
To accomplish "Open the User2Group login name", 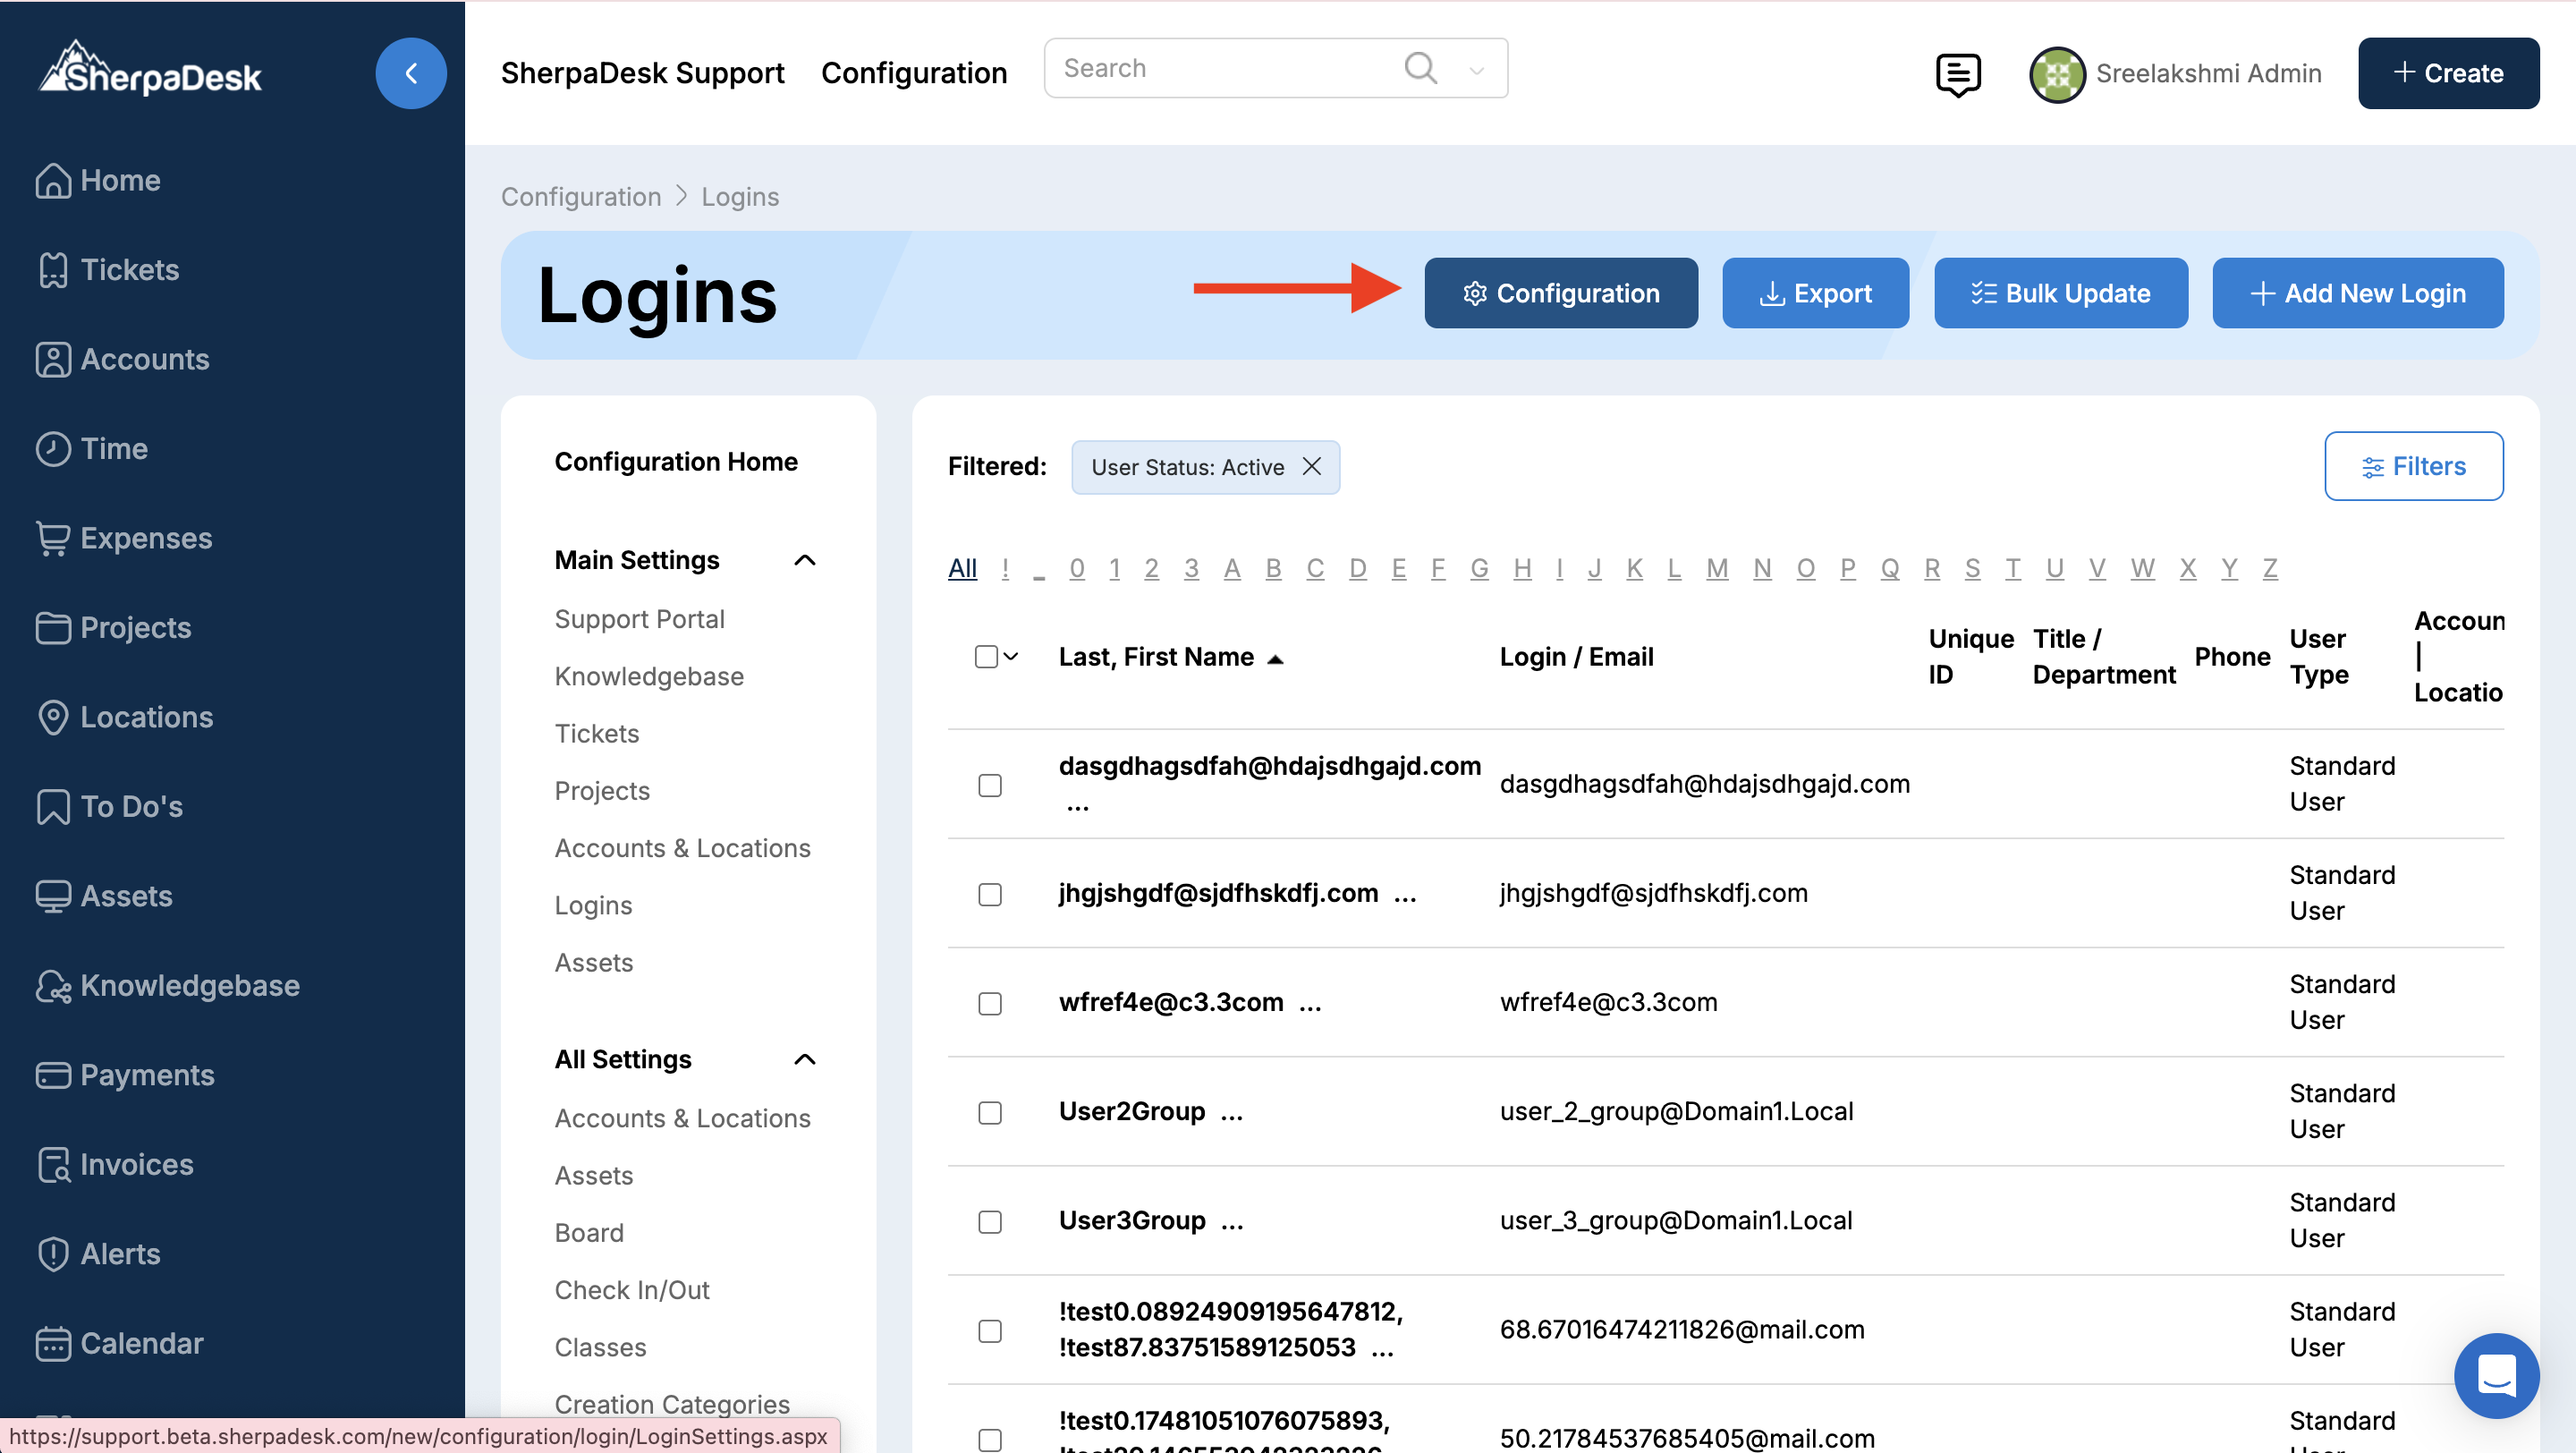I will (1132, 1111).
